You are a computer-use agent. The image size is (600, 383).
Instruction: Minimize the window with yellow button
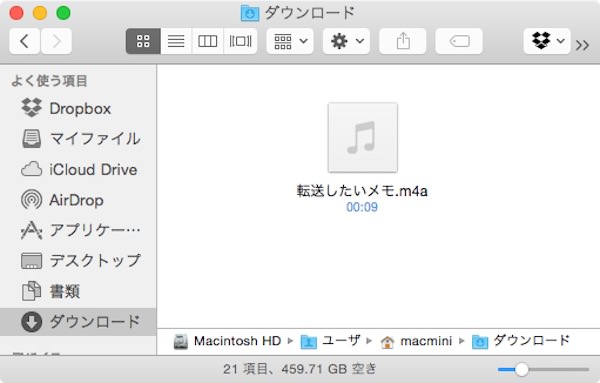pos(40,13)
